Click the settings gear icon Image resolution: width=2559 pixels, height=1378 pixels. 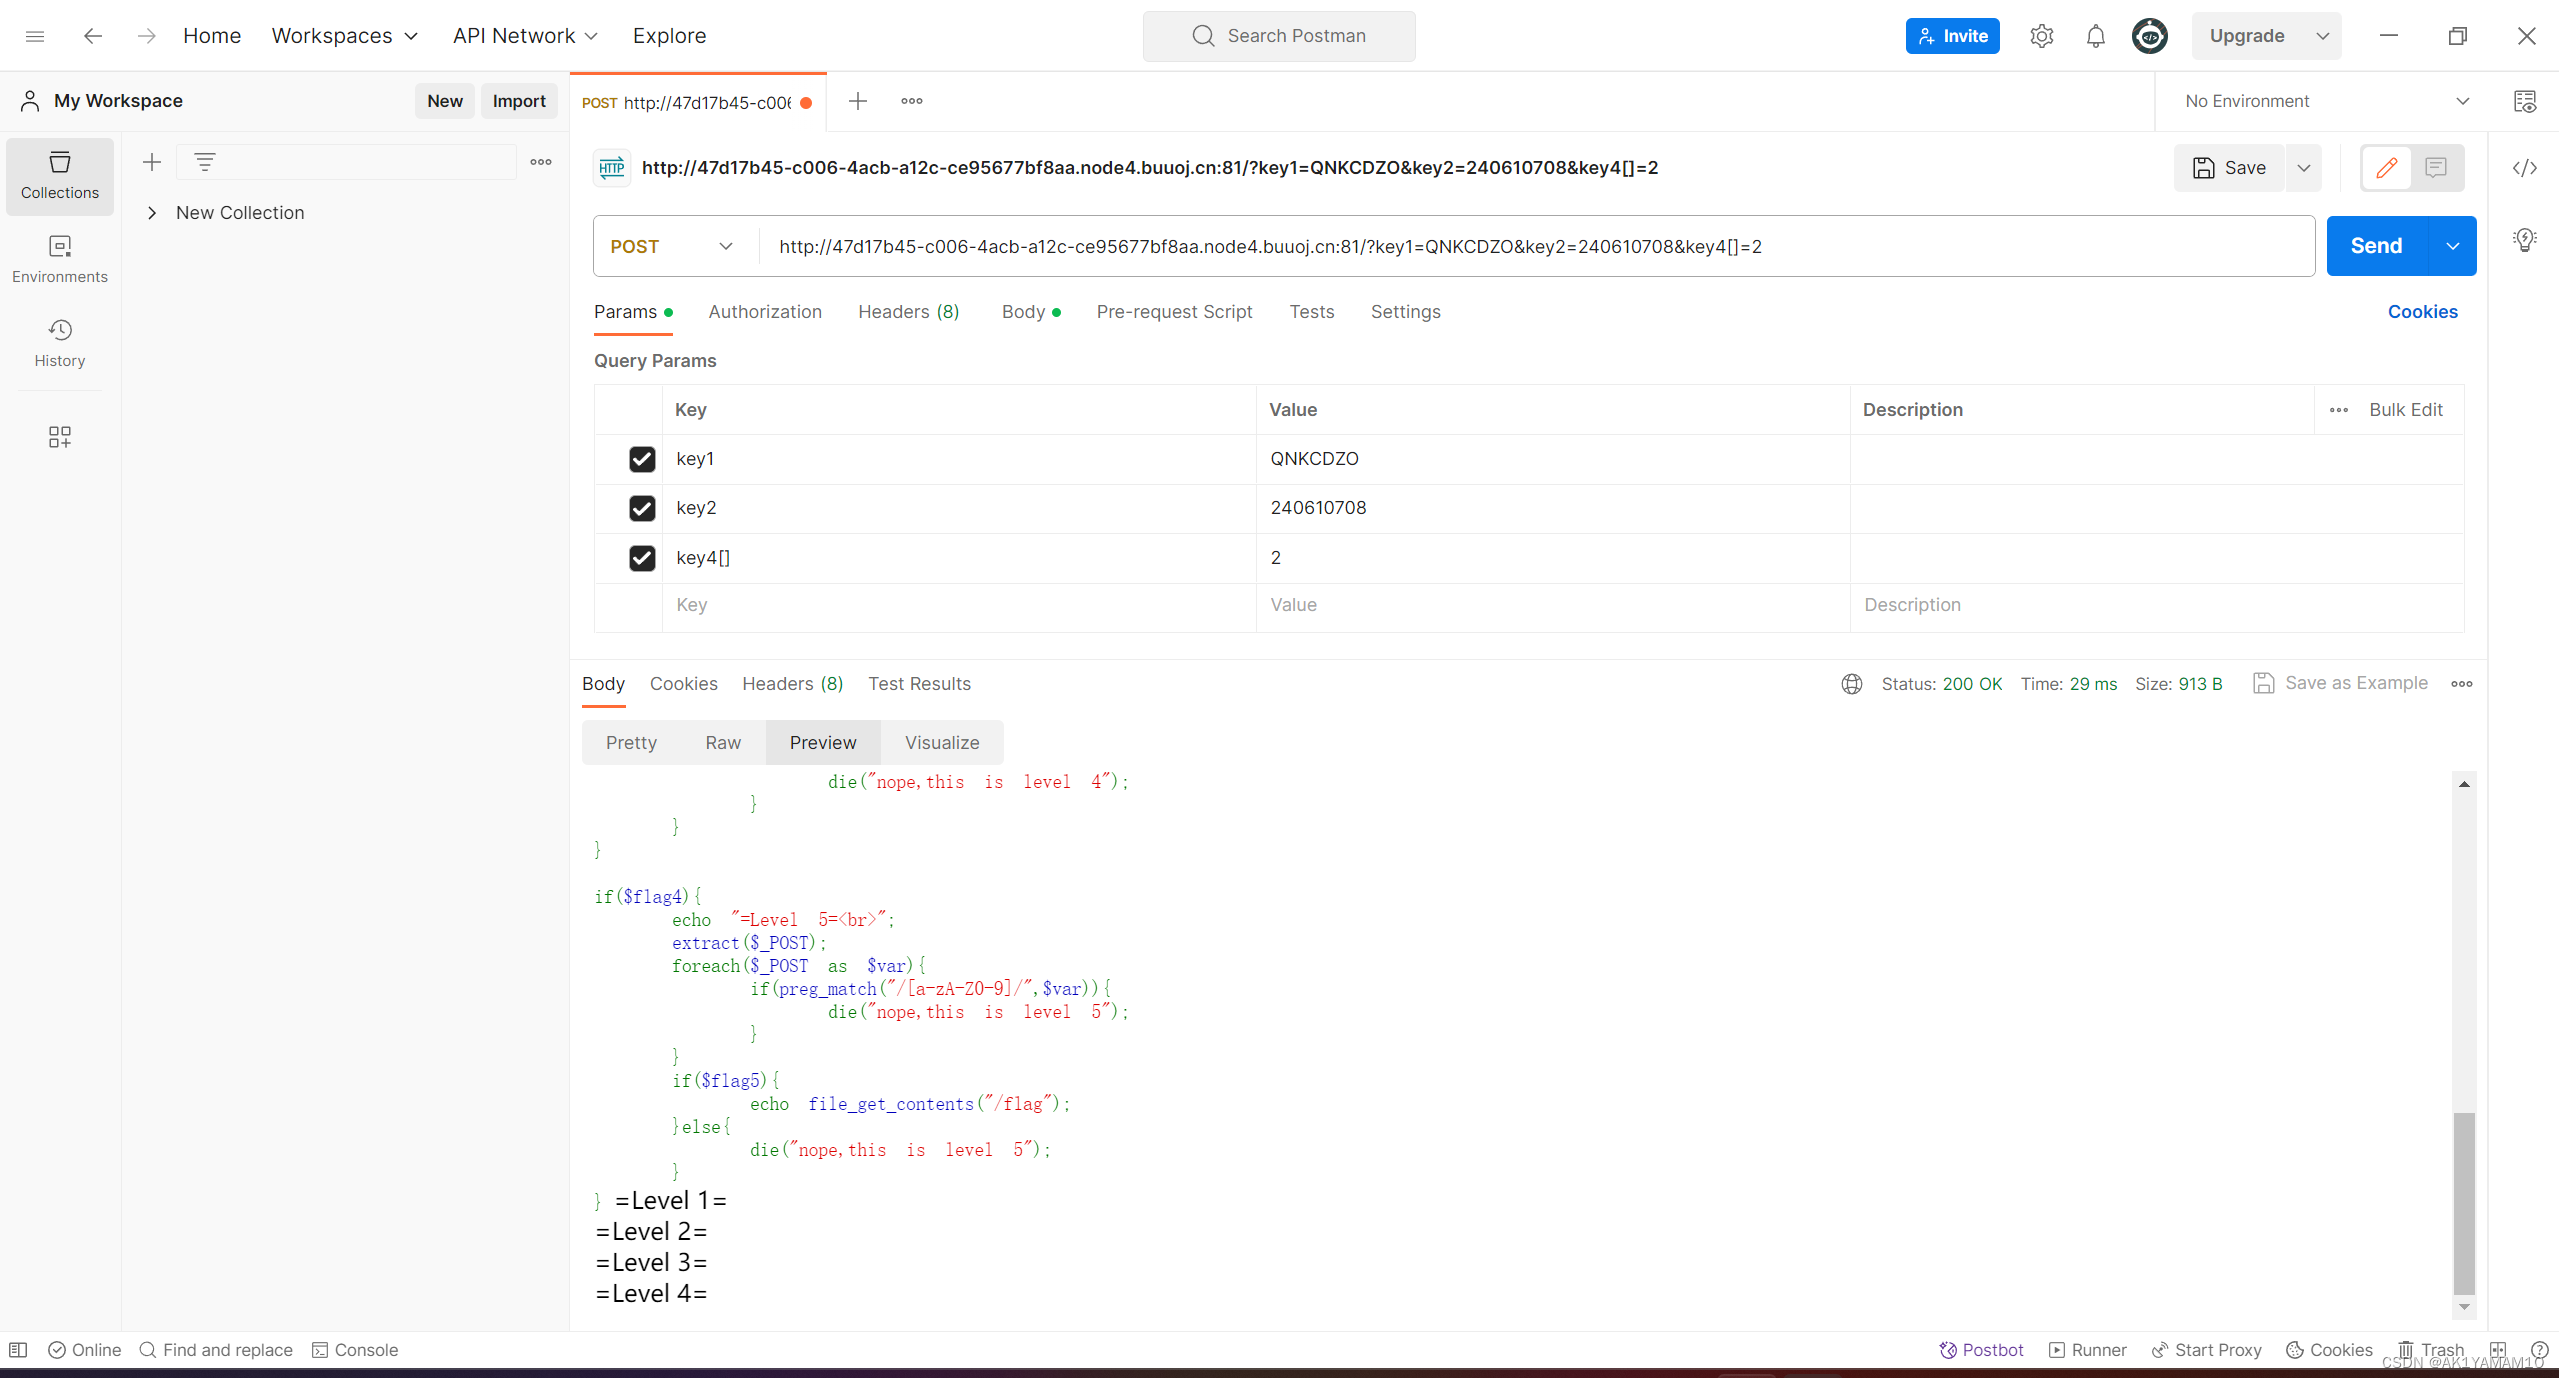click(x=2041, y=36)
